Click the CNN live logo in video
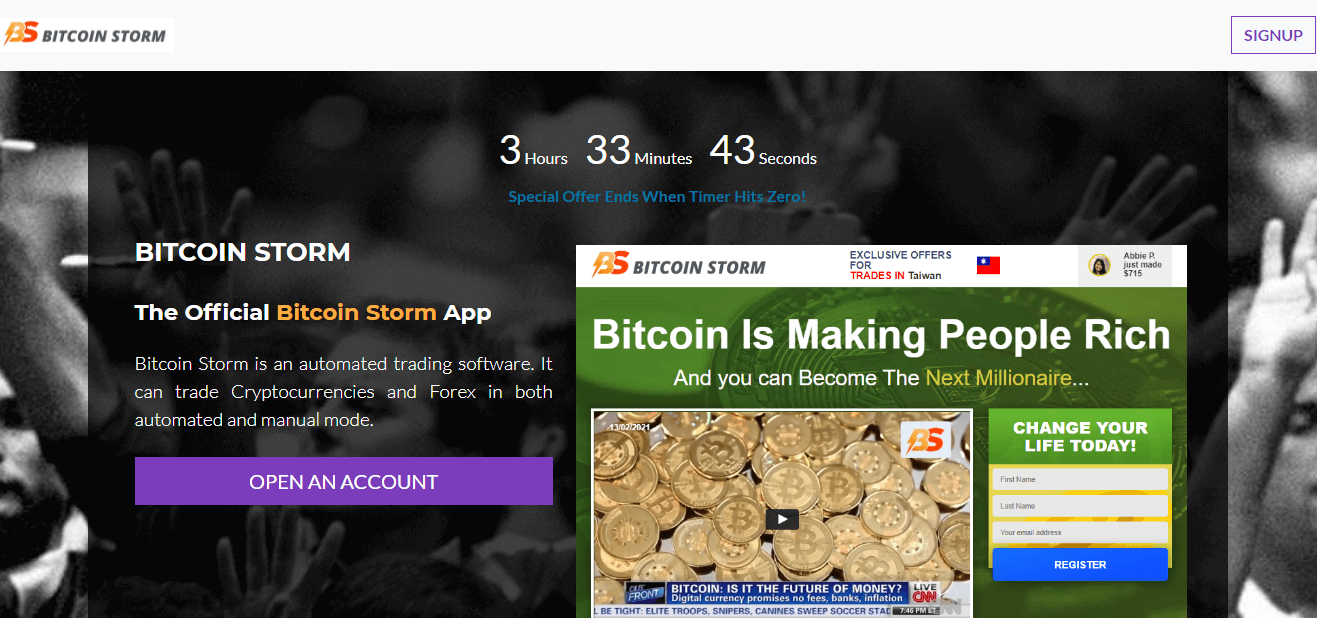The width and height of the screenshot is (1317, 618). (925, 592)
